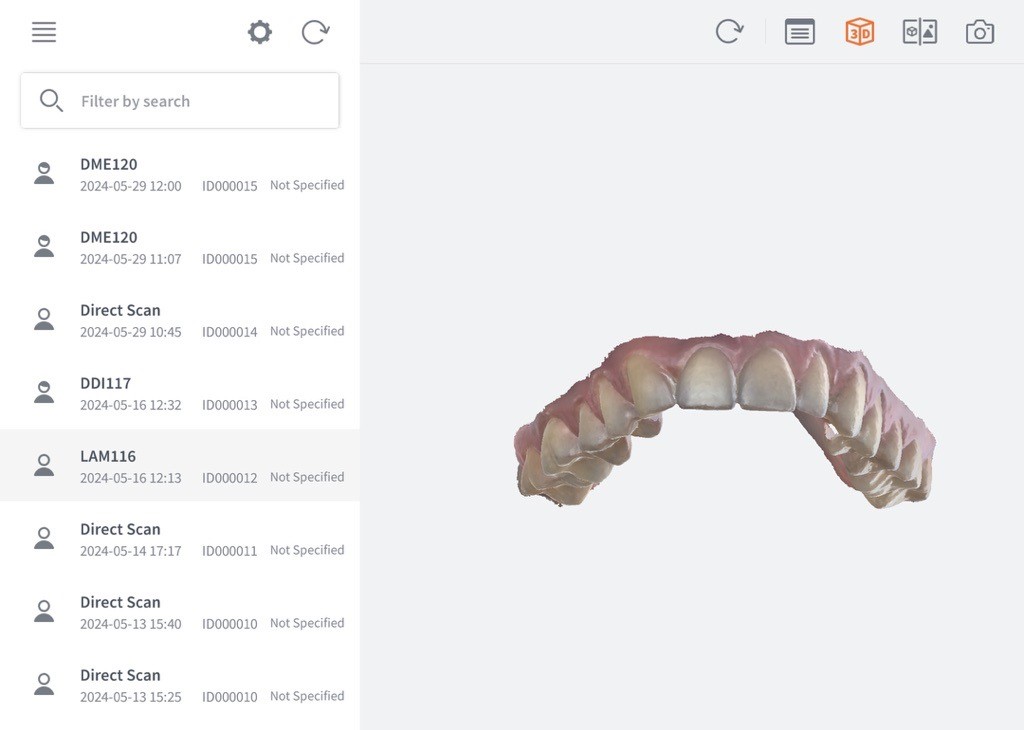Click the ID000011 label
This screenshot has width=1024, height=730.
[229, 551]
